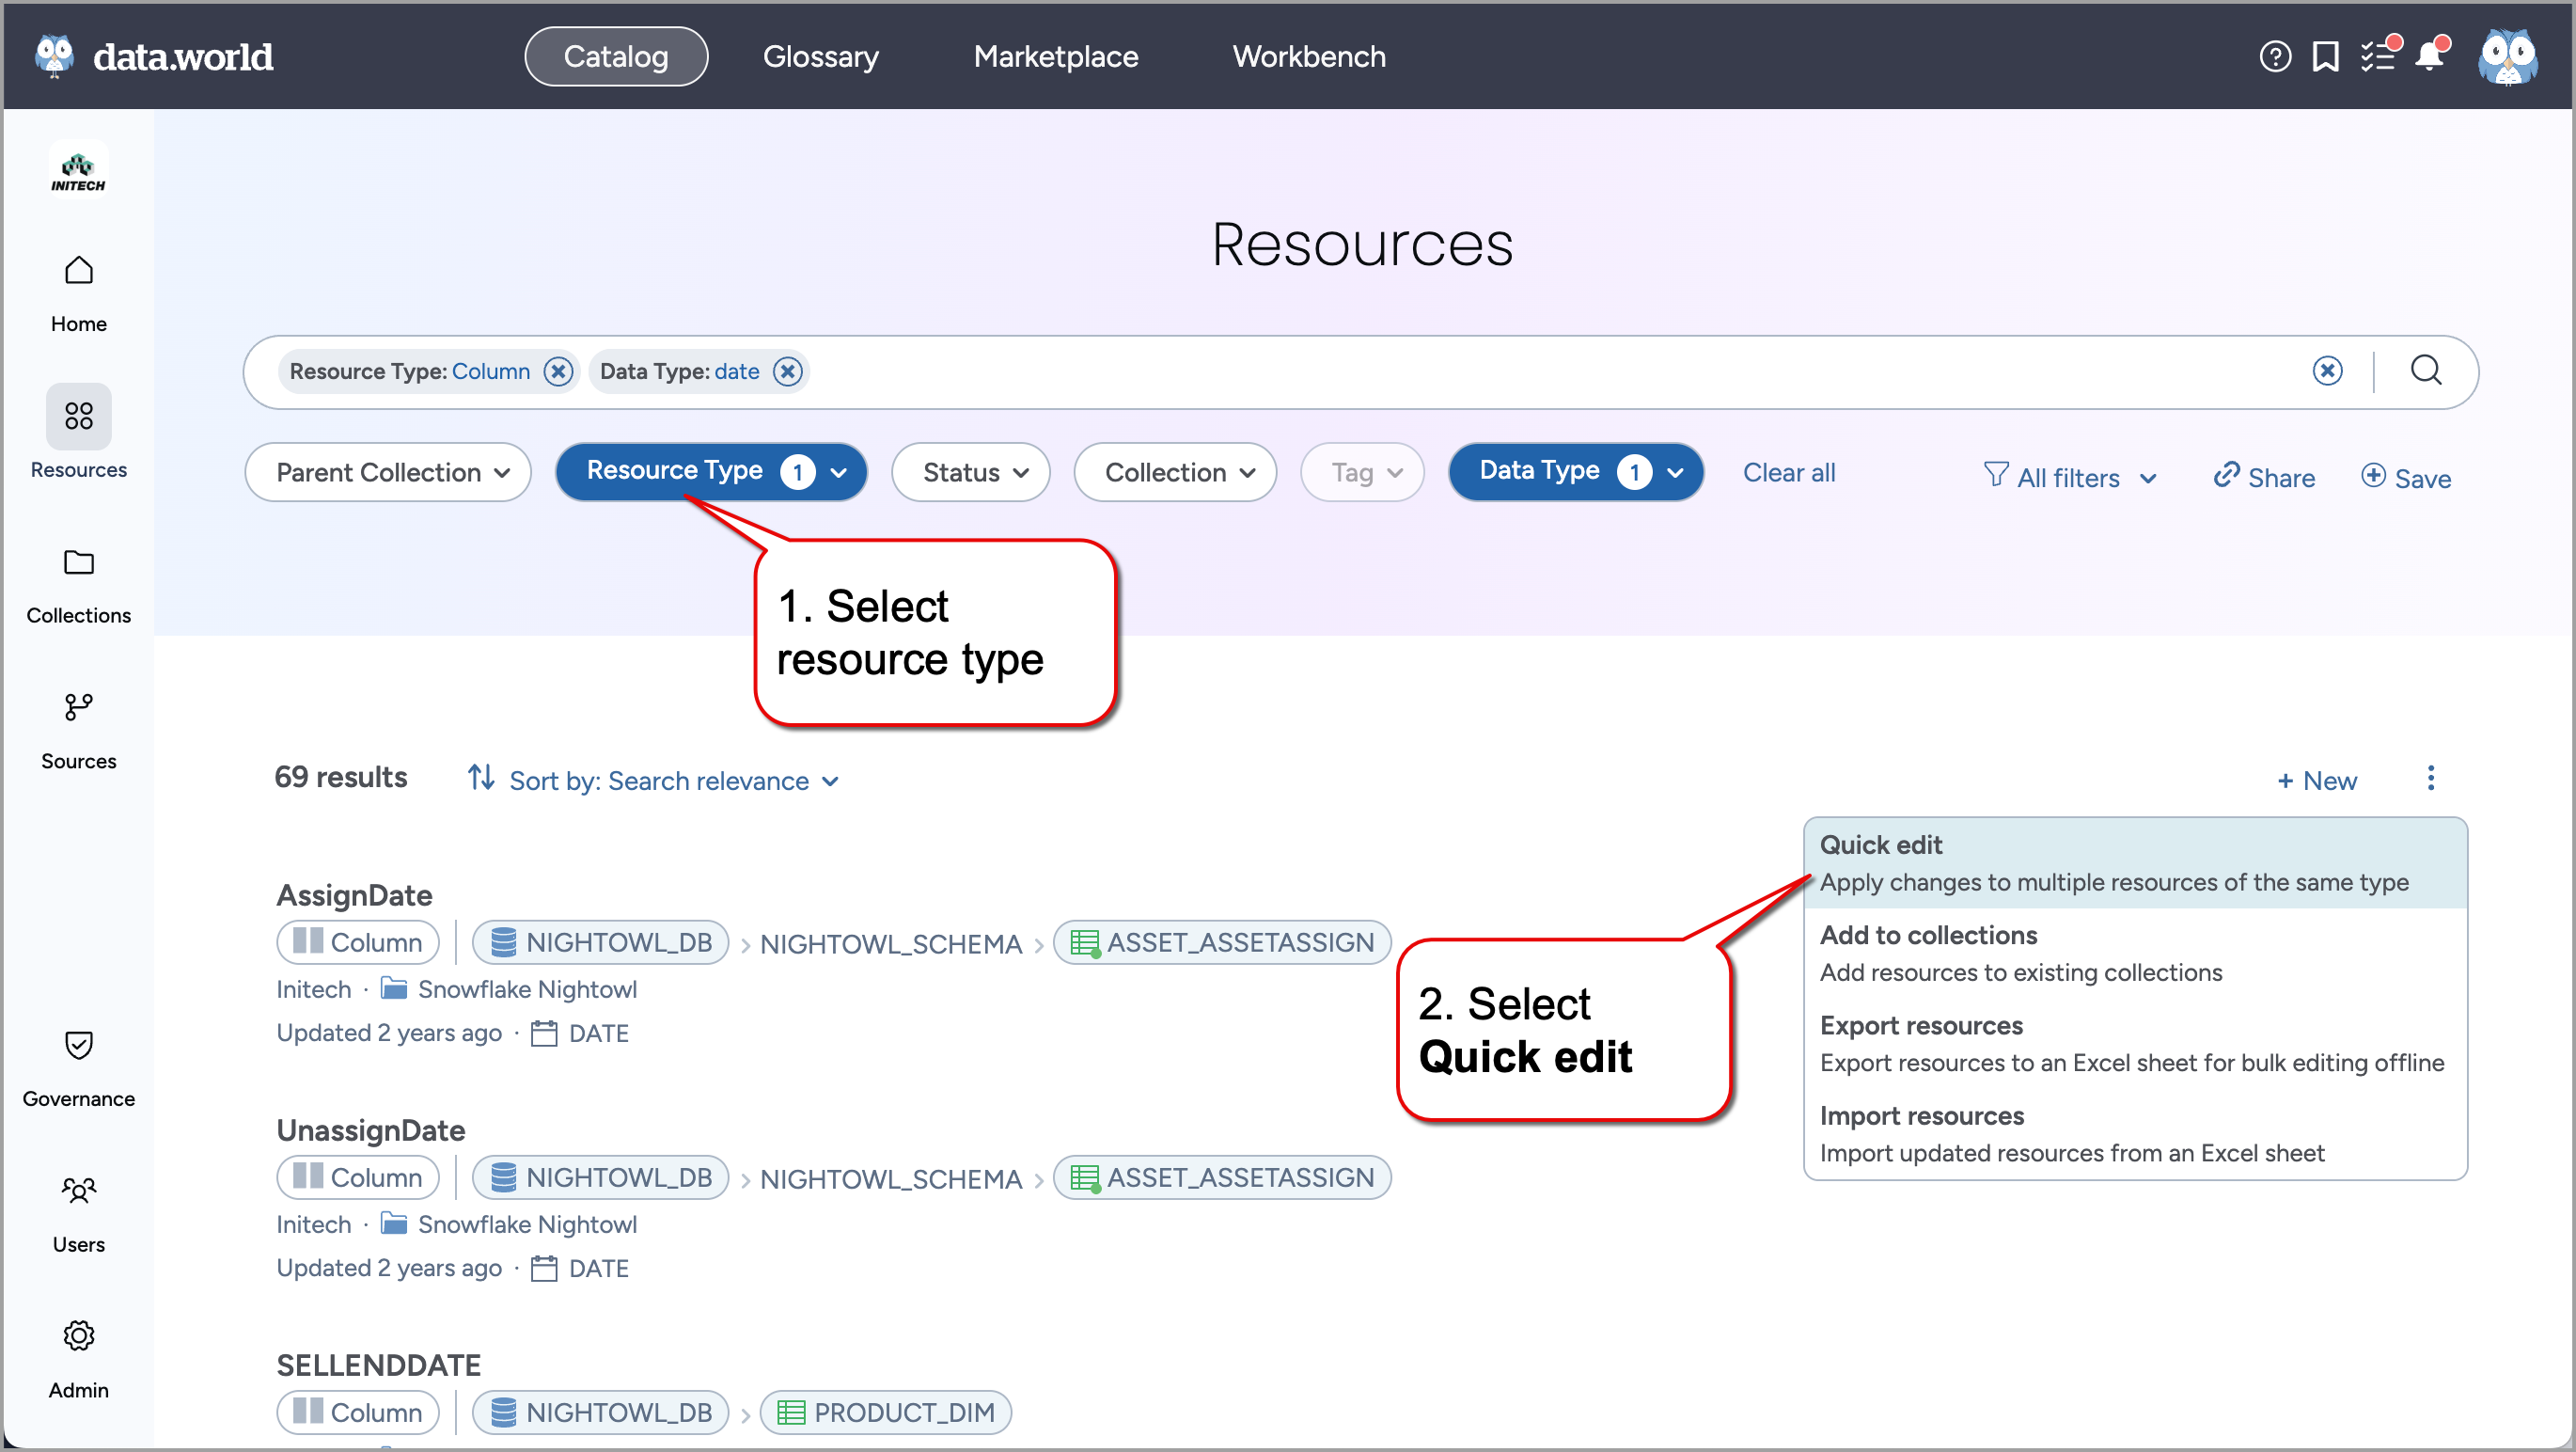This screenshot has height=1452, width=2576.
Task: Navigate to the Marketplace tab
Action: (x=1055, y=56)
